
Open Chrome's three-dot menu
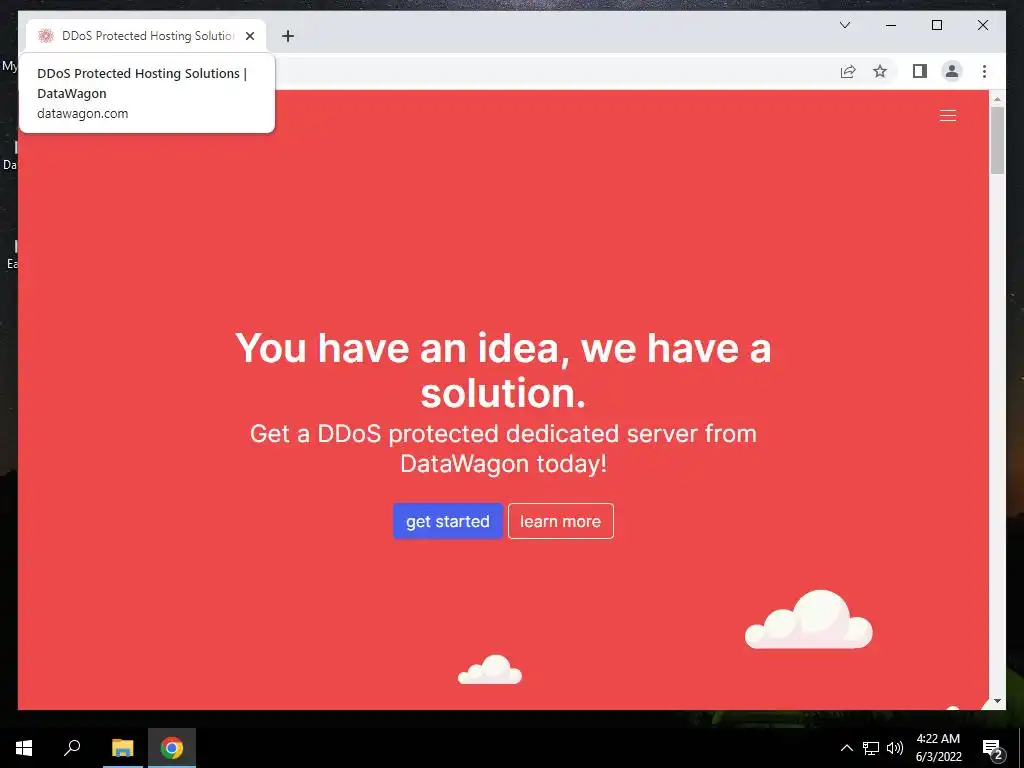tap(984, 71)
